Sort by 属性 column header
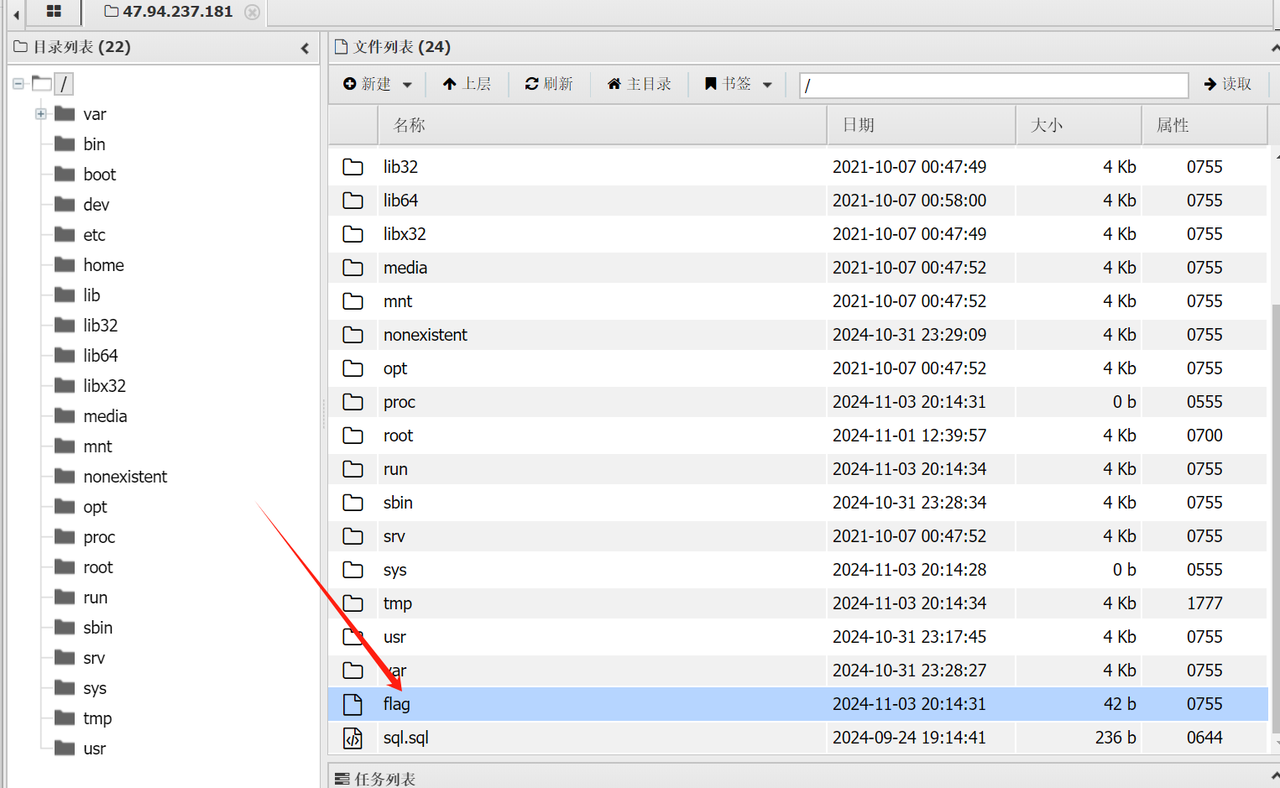 pos(1205,125)
